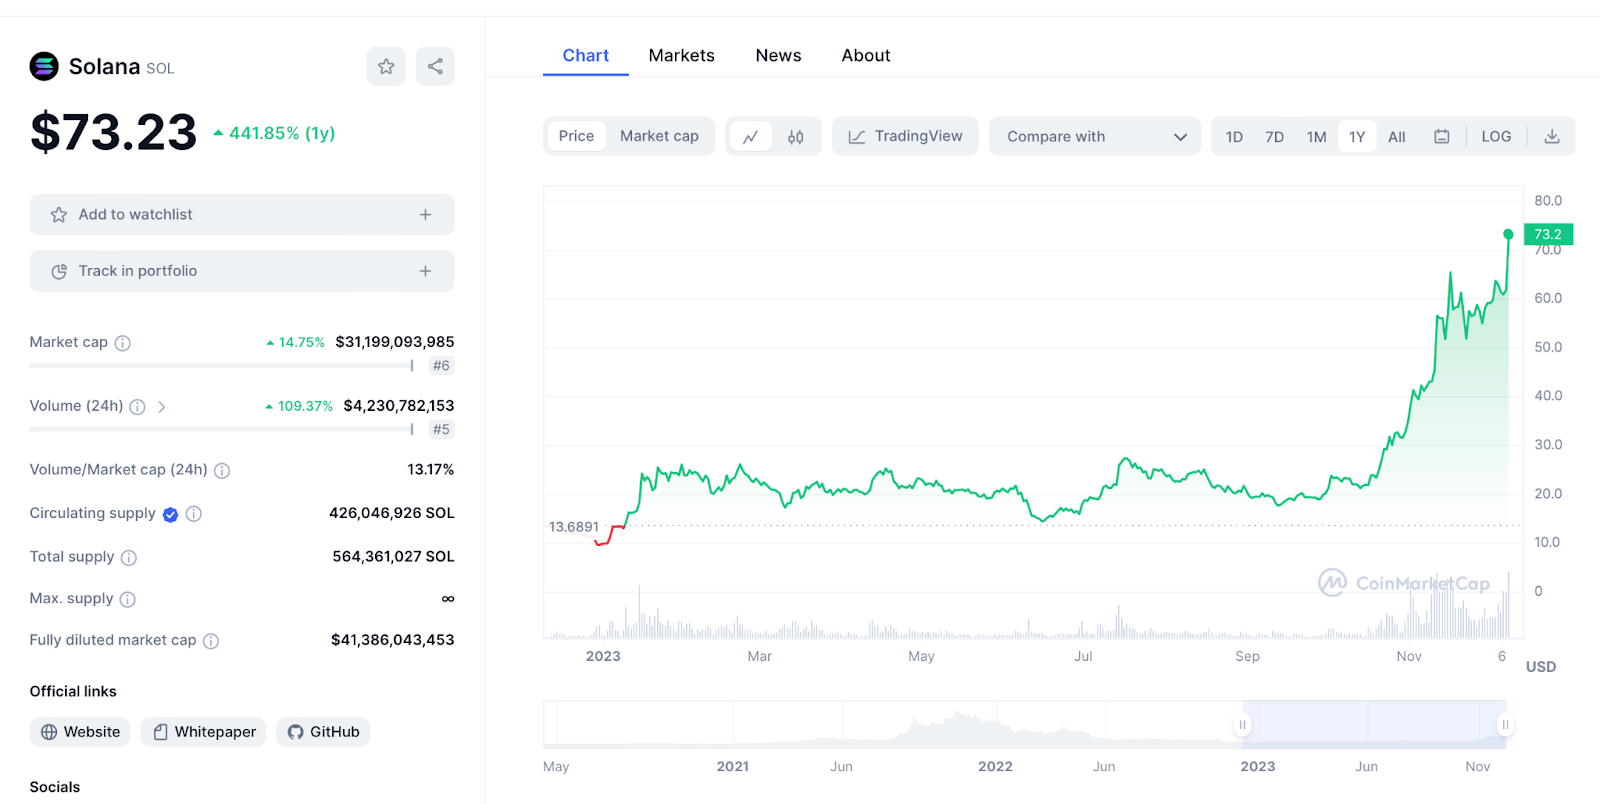1600x804 pixels.
Task: Click the Volume (24h) info icon
Action: coord(138,407)
